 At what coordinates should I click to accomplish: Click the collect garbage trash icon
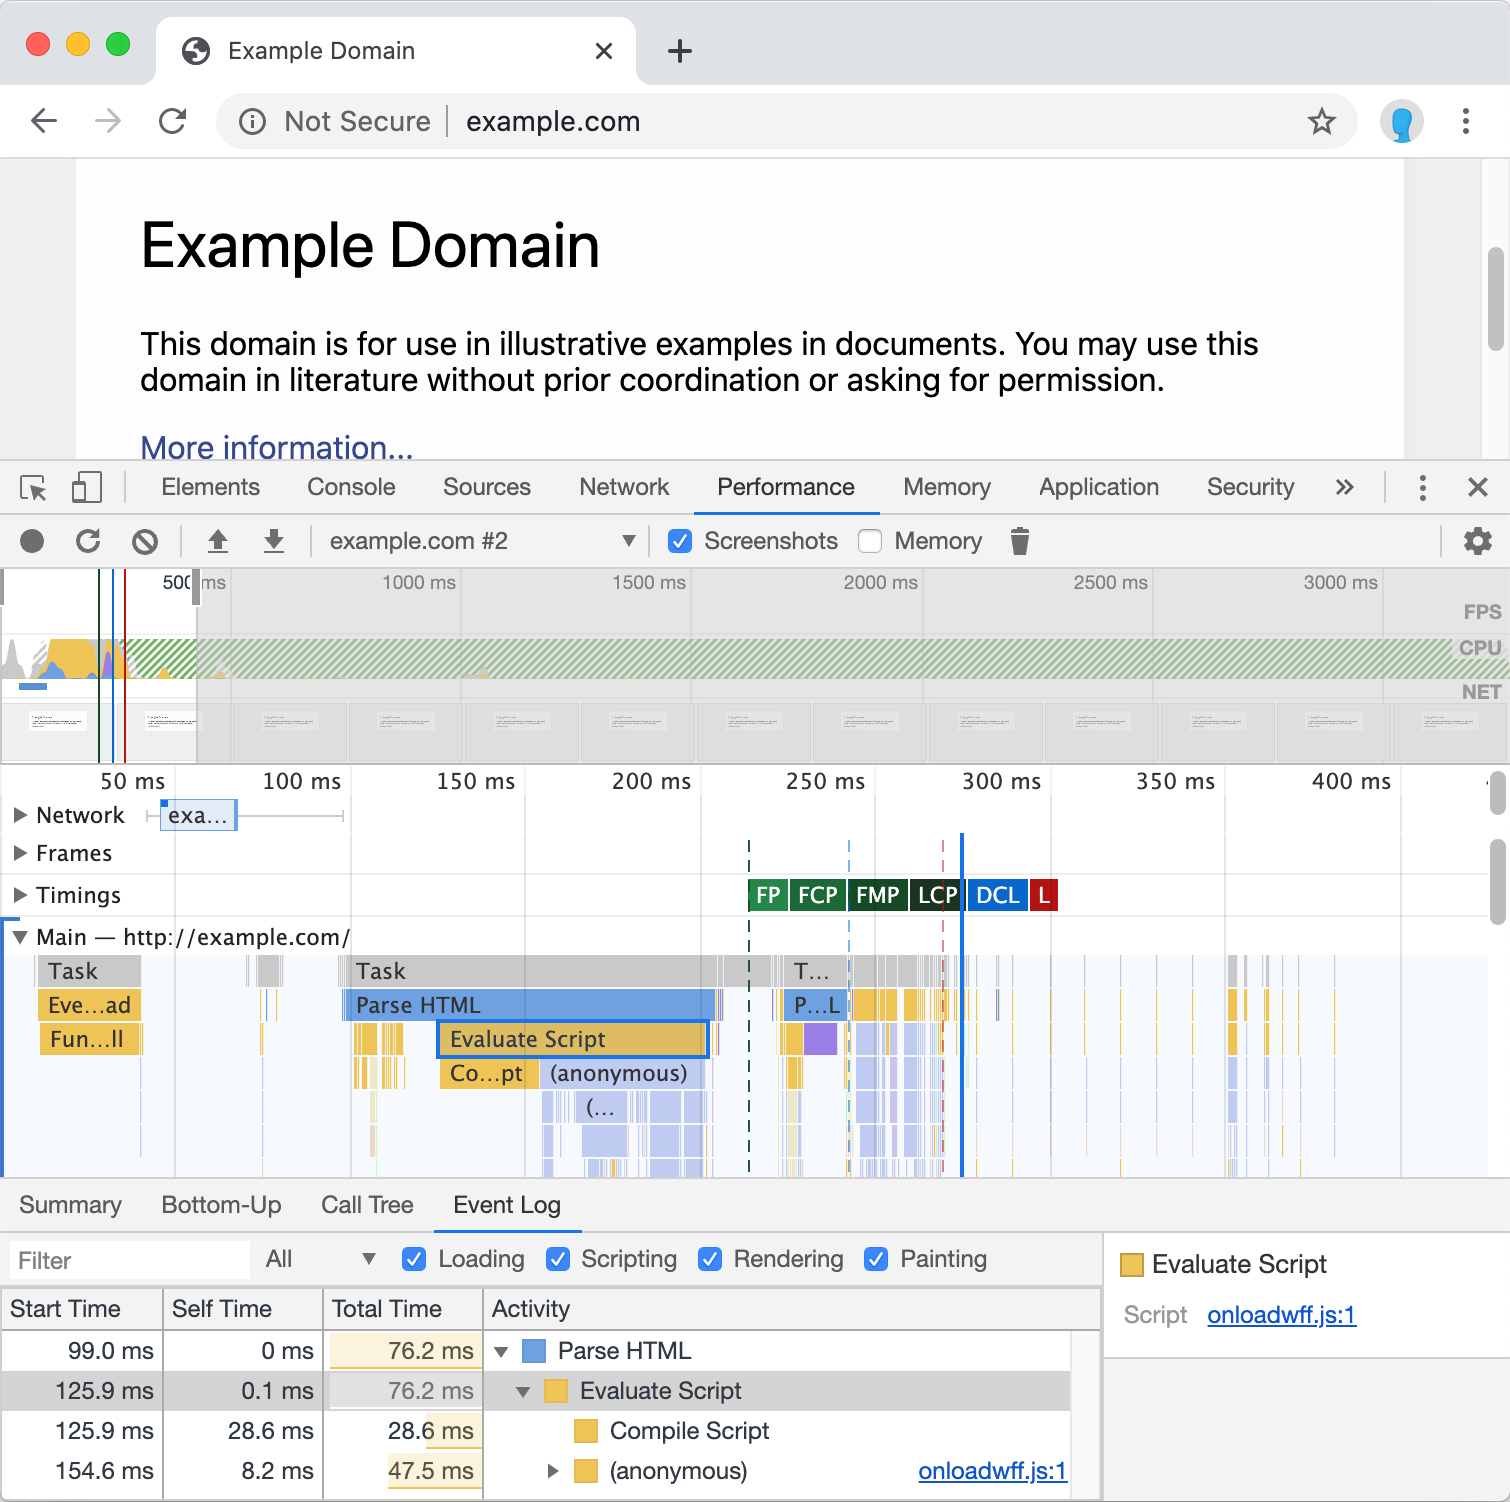(x=1019, y=541)
